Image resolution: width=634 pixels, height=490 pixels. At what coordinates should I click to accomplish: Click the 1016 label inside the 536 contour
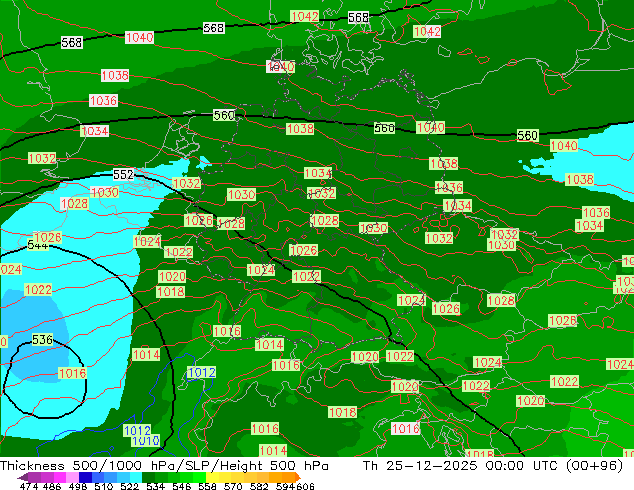(x=72, y=373)
